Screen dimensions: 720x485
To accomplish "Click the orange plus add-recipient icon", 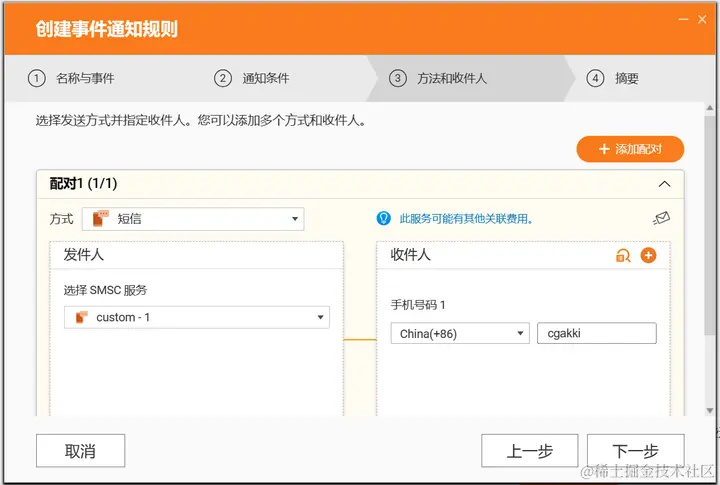I will [x=648, y=255].
